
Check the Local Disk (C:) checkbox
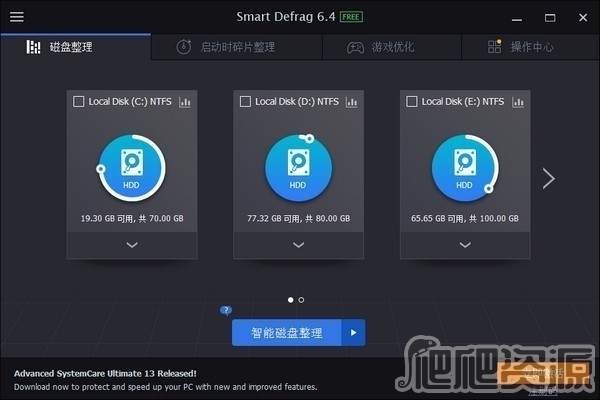click(78, 101)
